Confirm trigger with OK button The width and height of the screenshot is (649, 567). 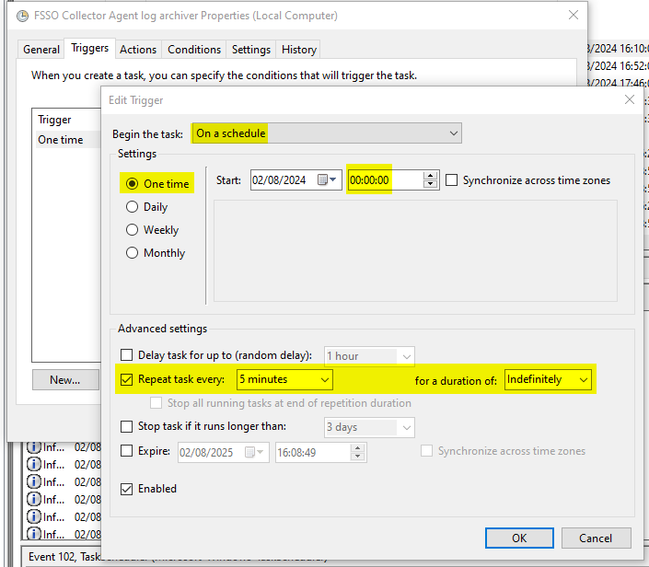coord(519,538)
